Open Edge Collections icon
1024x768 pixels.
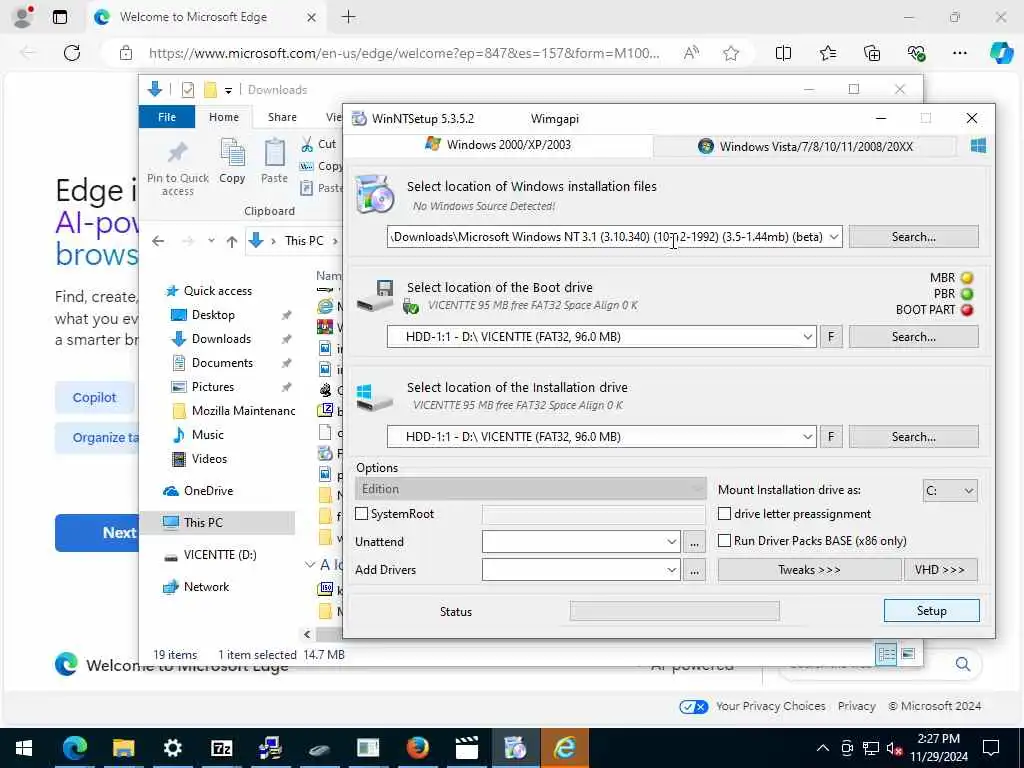(872, 53)
